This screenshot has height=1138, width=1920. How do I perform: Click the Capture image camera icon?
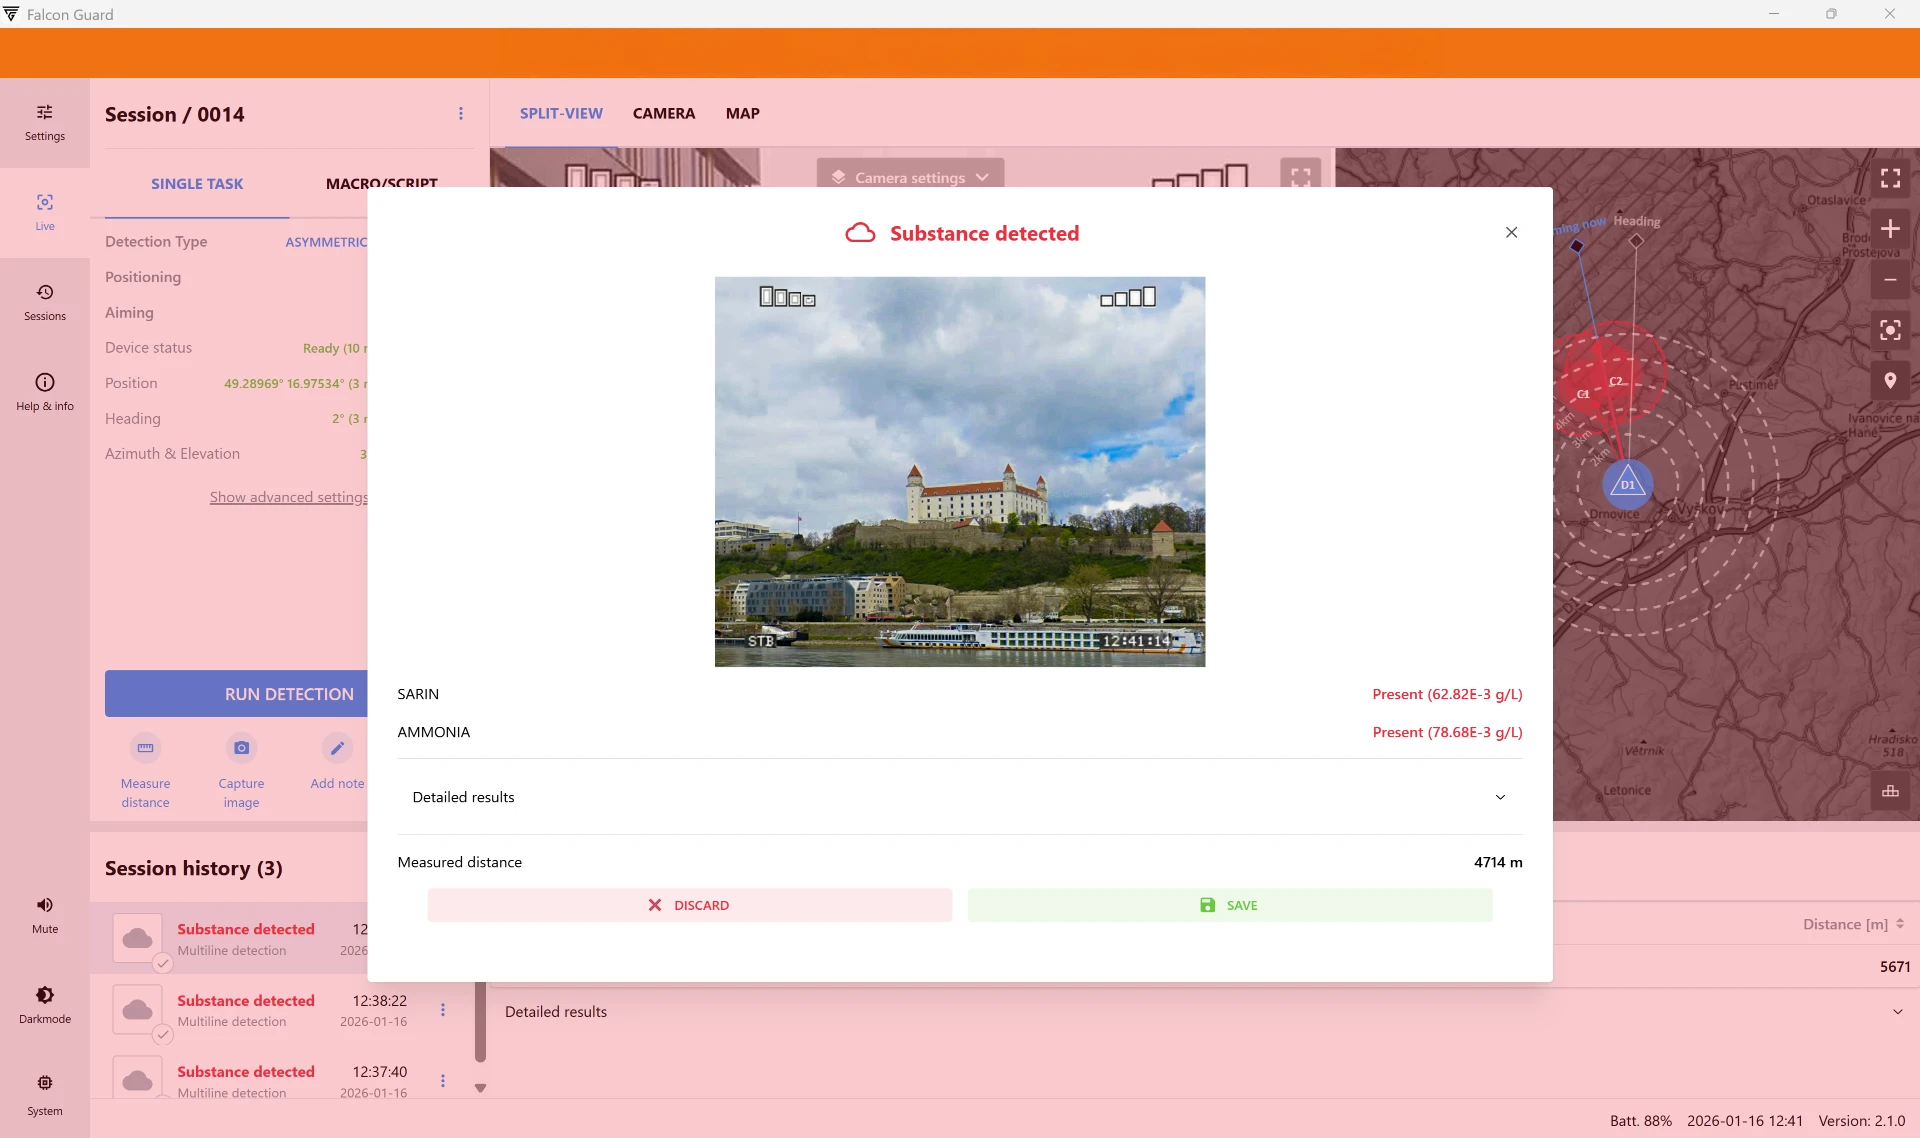(x=241, y=748)
